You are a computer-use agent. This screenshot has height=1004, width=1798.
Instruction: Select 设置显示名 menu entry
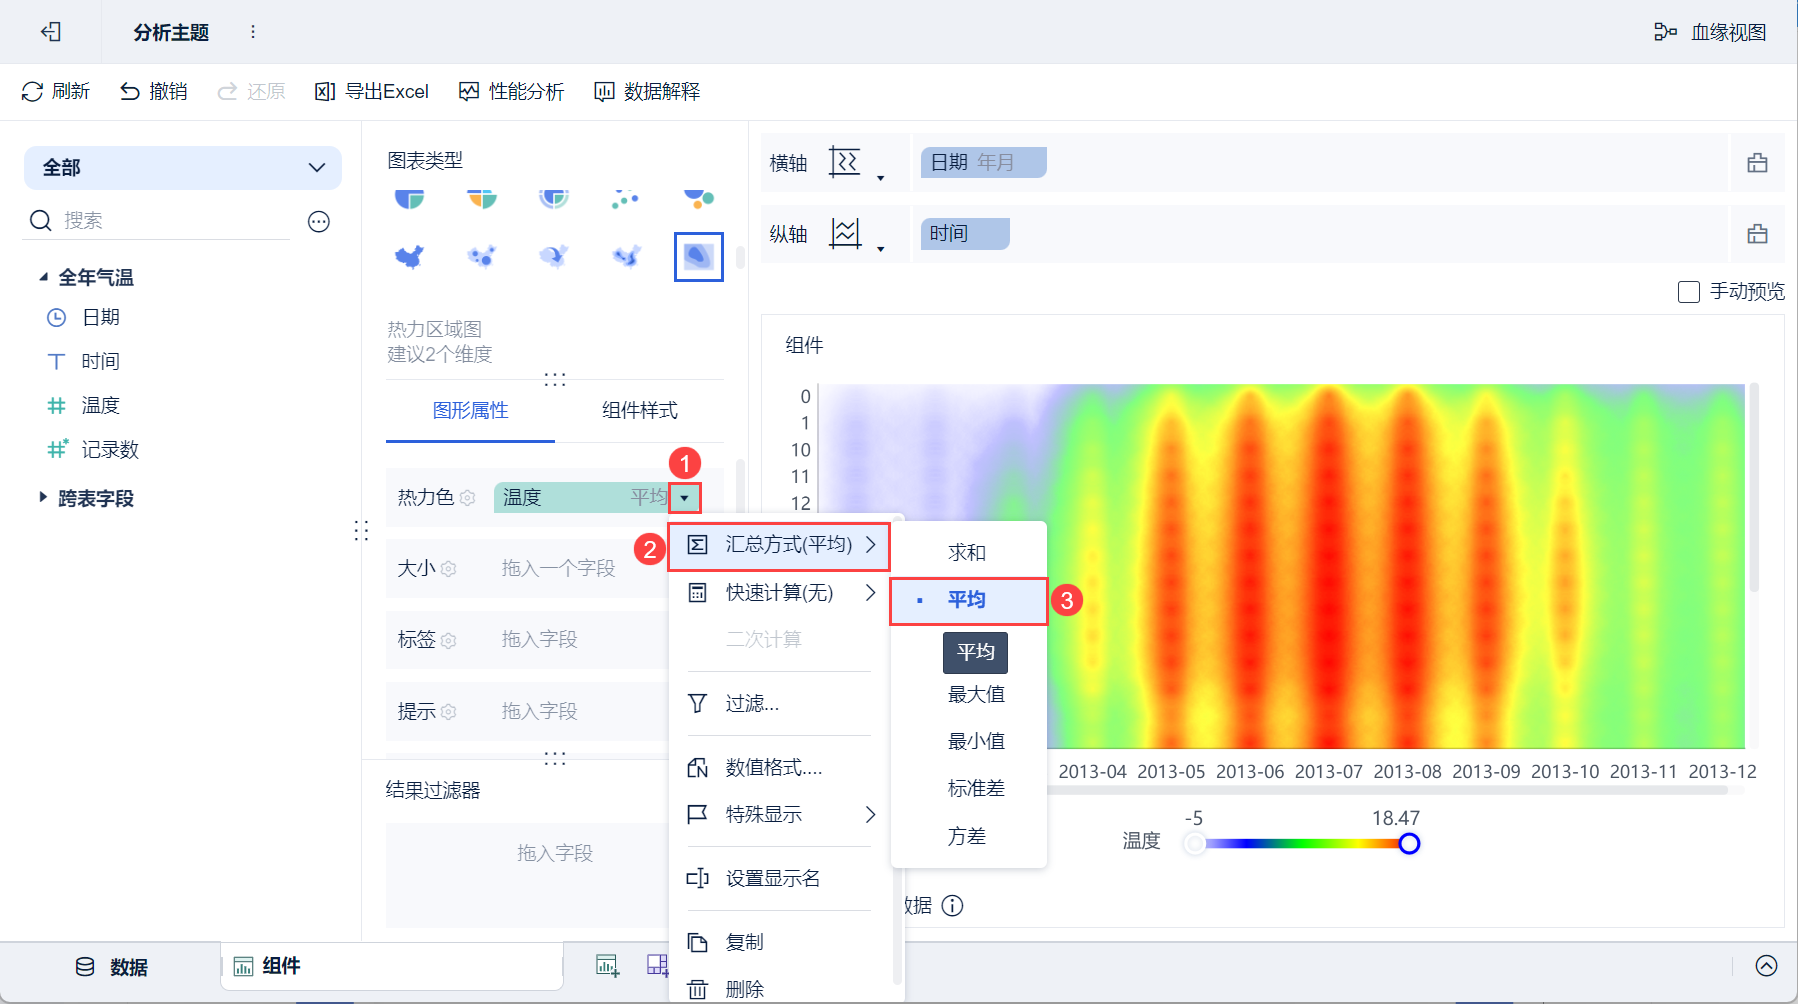click(779, 878)
